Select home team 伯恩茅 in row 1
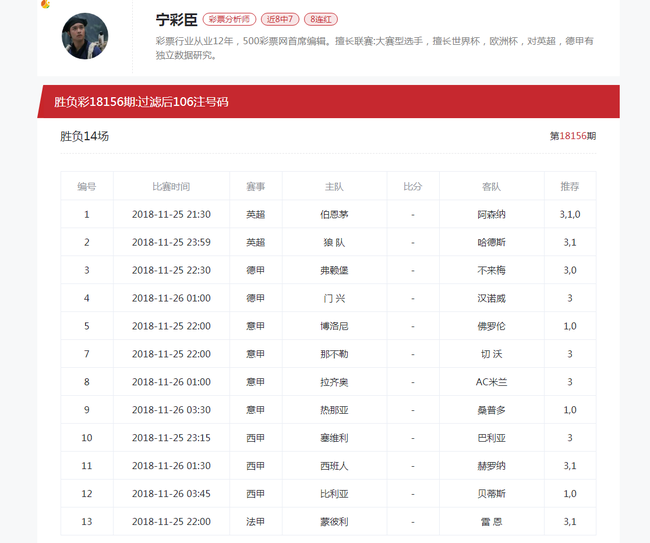Viewport: 650px width, 543px height. [334, 214]
